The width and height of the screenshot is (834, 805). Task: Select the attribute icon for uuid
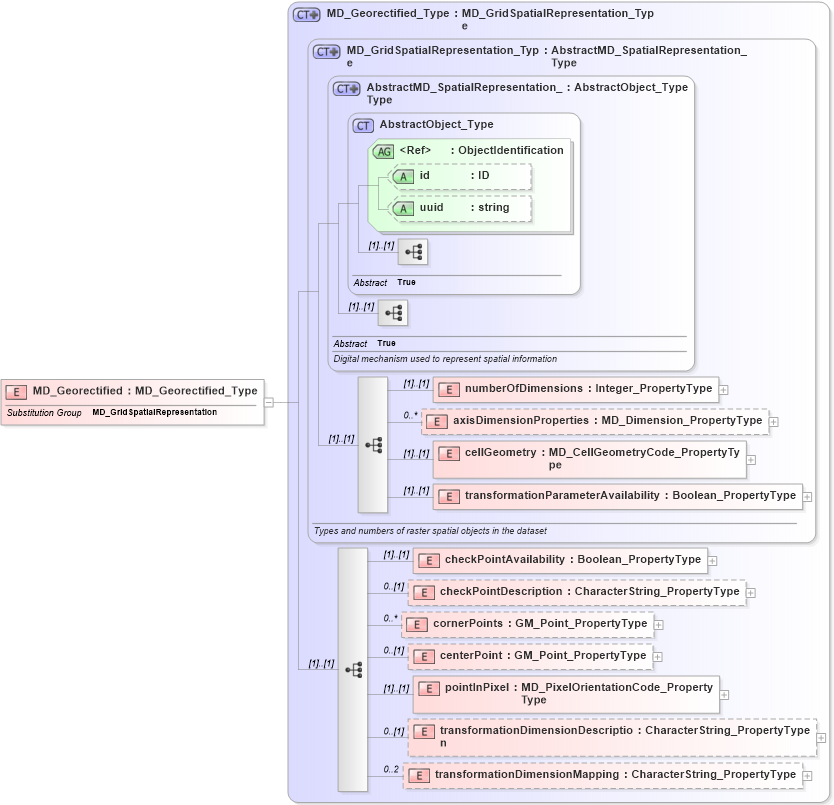pos(404,207)
